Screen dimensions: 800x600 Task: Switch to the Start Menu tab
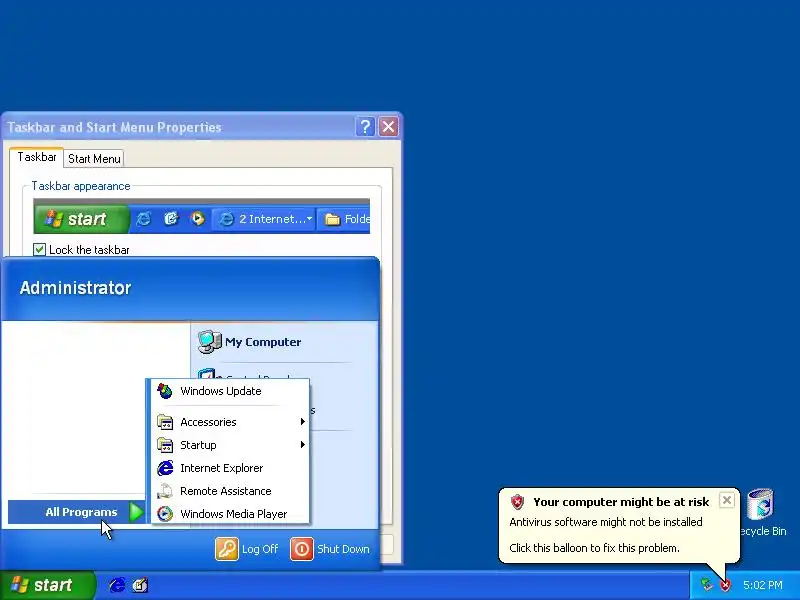[94, 159]
